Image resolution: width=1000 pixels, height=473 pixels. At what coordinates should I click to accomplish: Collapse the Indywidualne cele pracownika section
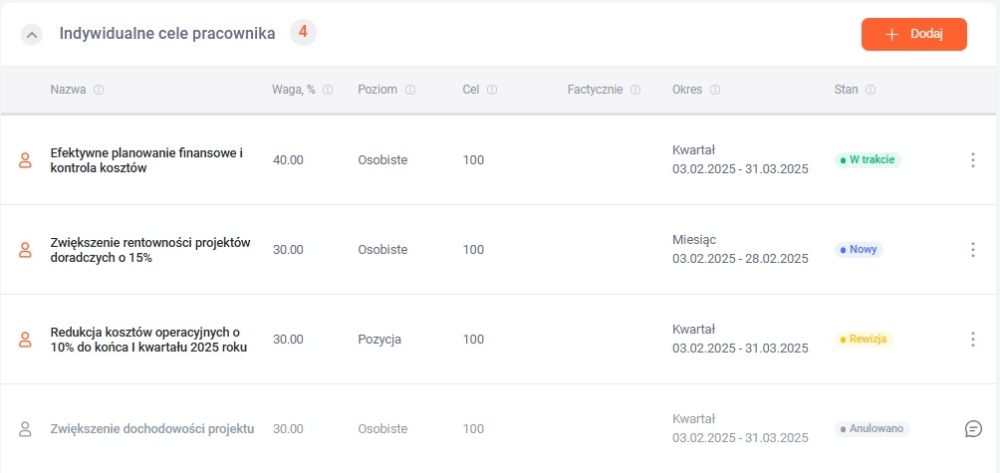pyautogui.click(x=32, y=34)
